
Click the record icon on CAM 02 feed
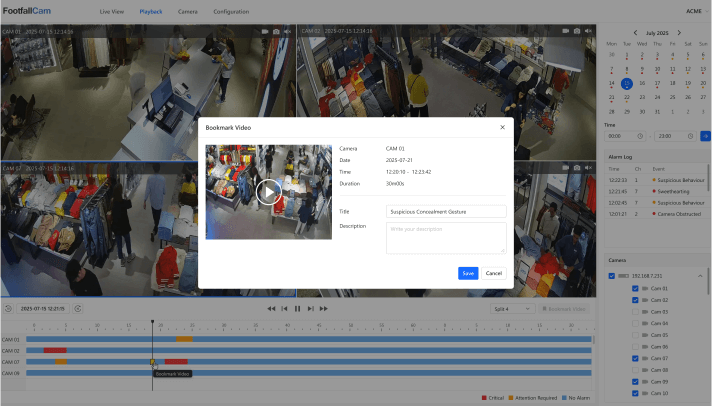[x=565, y=31]
